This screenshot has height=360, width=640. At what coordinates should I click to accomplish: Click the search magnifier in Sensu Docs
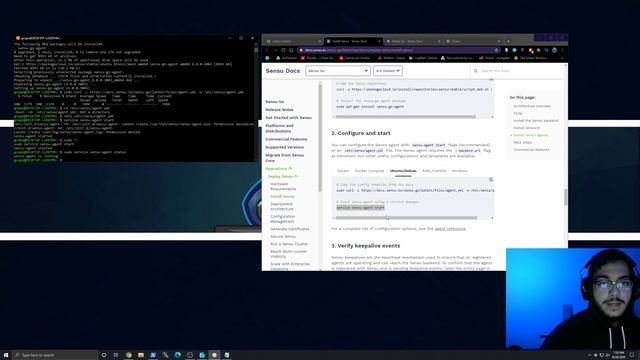tap(476, 71)
